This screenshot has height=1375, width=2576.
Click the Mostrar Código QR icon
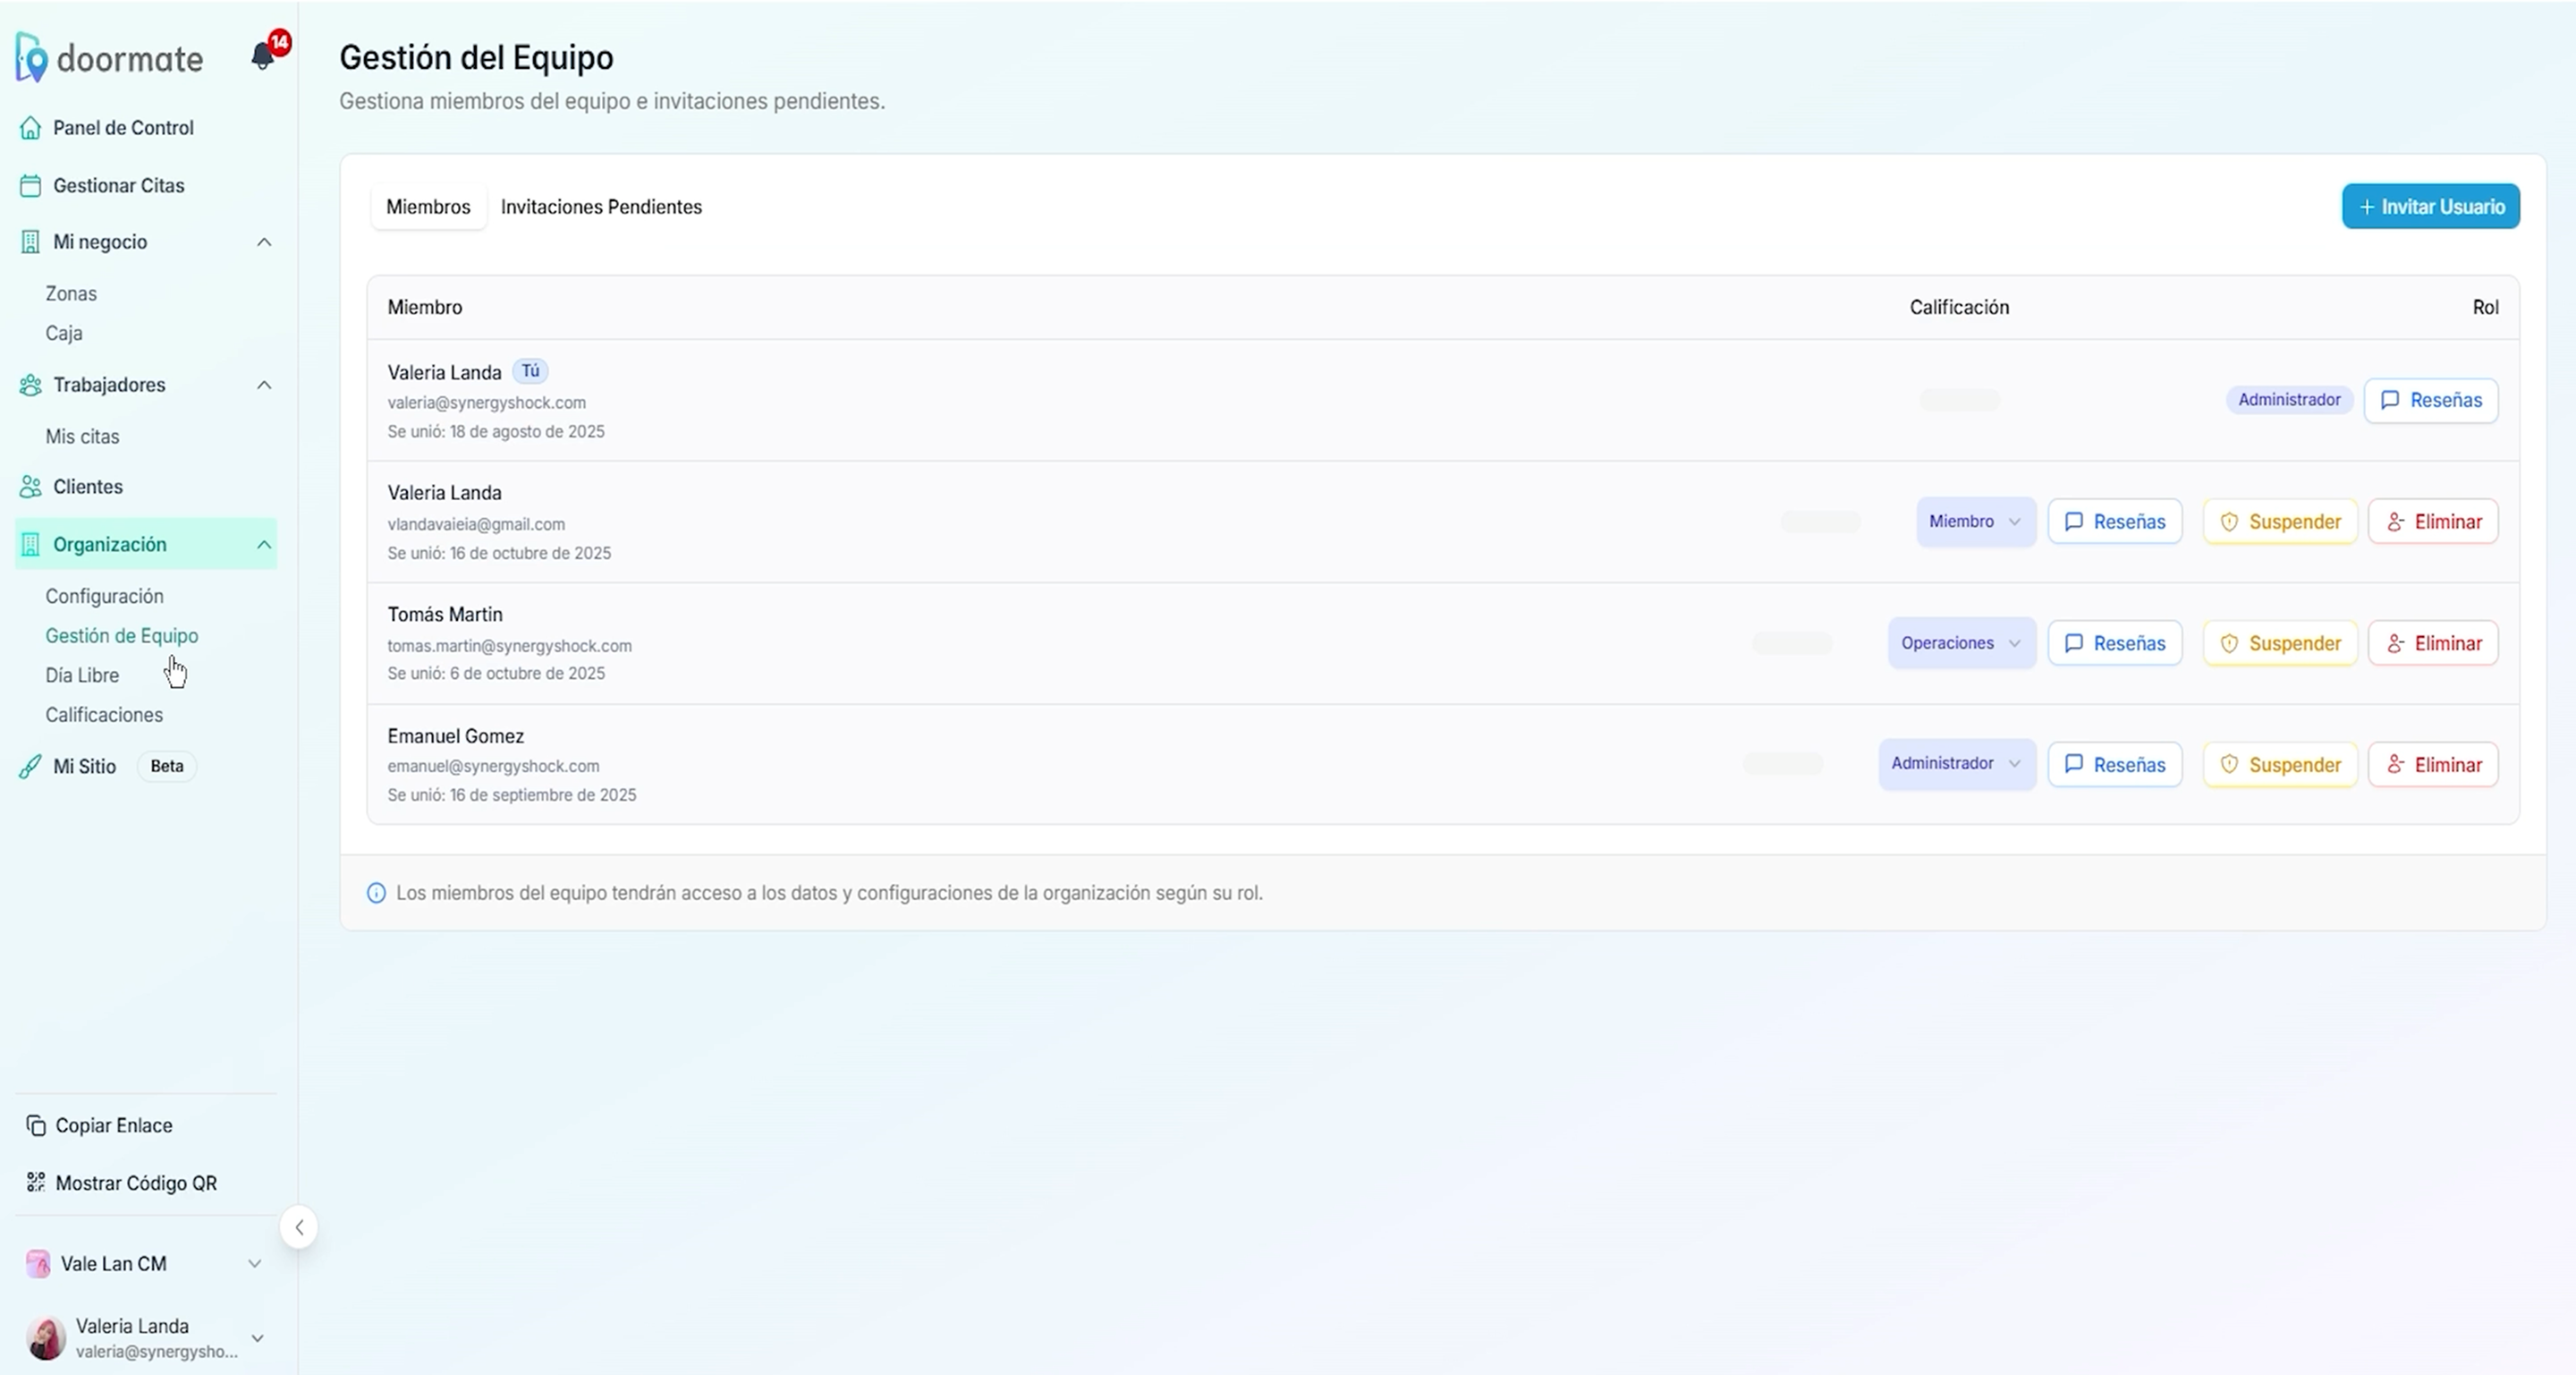click(36, 1183)
